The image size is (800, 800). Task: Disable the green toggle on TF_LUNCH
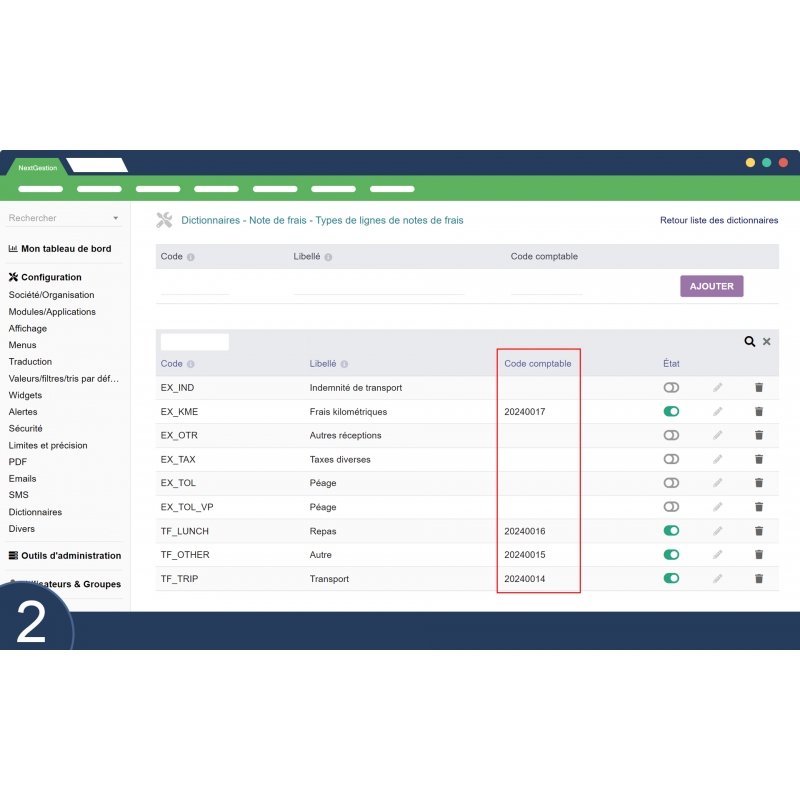tap(672, 531)
